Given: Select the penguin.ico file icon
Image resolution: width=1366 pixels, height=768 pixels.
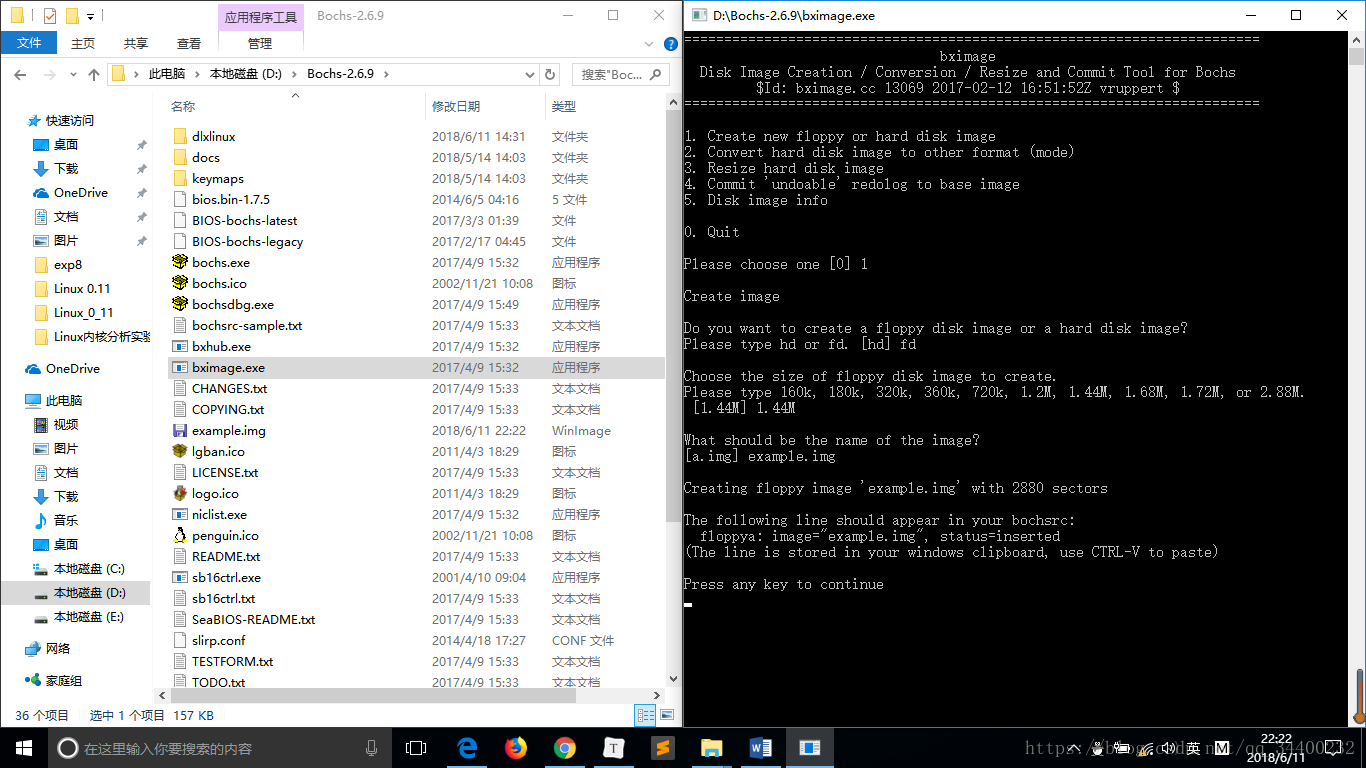Looking at the screenshot, I should 180,535.
